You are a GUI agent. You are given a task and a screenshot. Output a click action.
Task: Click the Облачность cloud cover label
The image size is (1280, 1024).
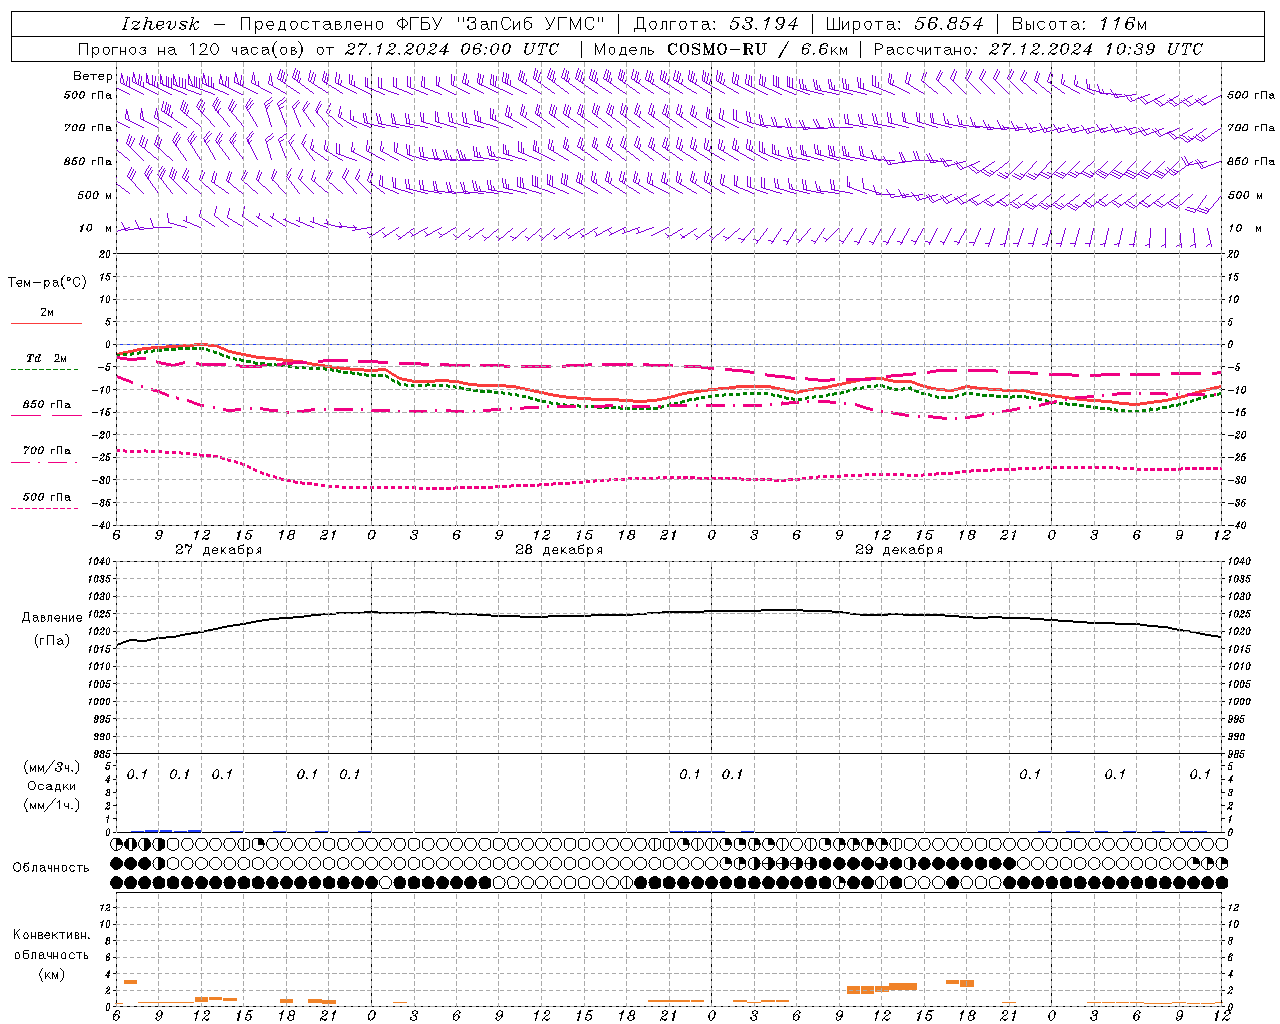click(51, 868)
